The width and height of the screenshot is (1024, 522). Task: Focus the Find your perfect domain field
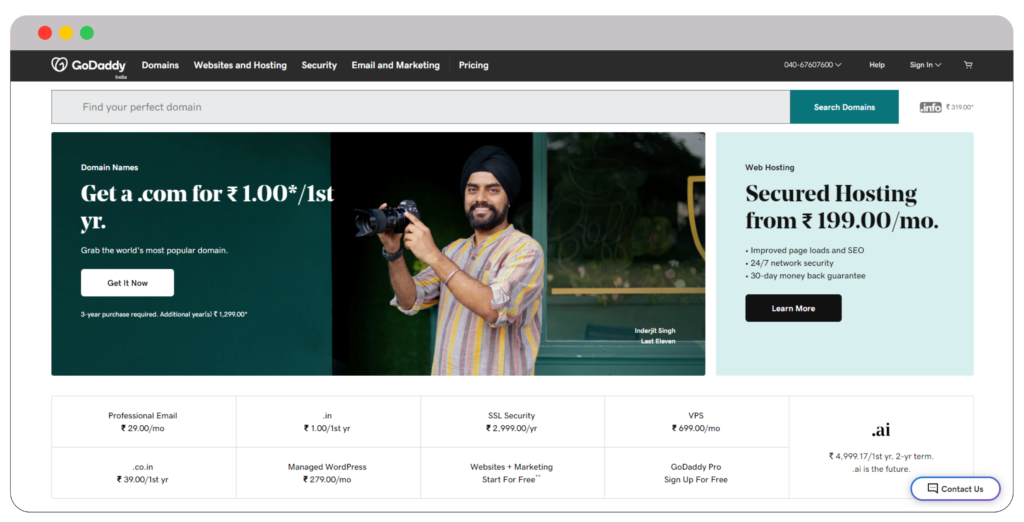[421, 106]
